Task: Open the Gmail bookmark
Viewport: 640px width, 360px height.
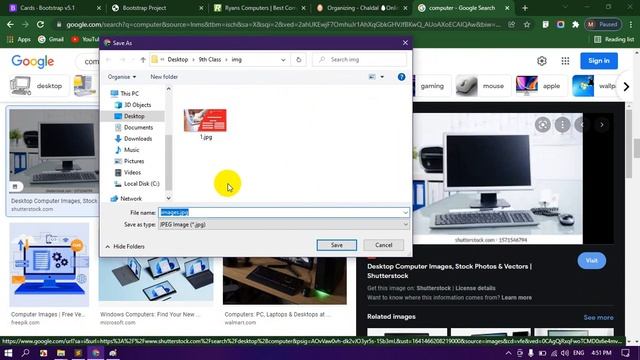Action: pyautogui.click(x=51, y=39)
